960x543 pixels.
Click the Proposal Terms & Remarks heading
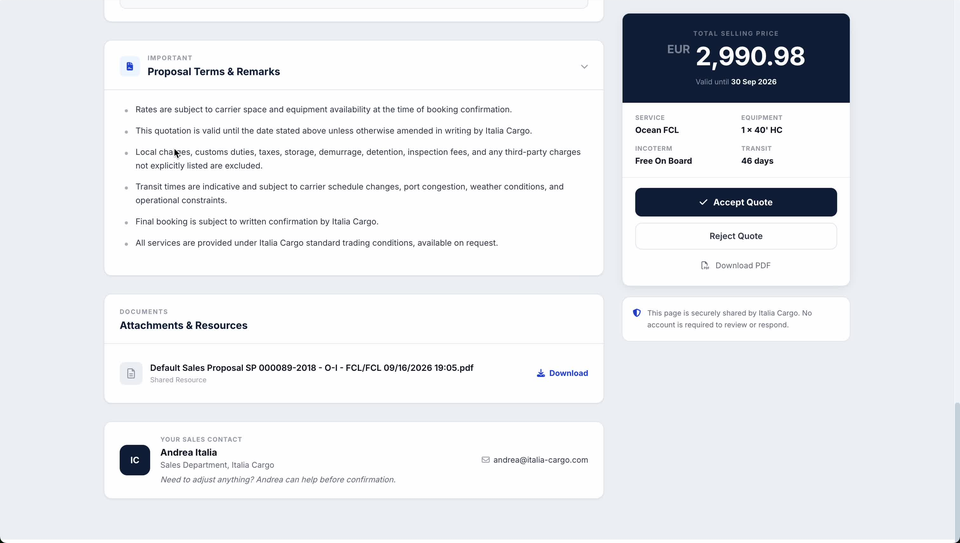point(214,72)
